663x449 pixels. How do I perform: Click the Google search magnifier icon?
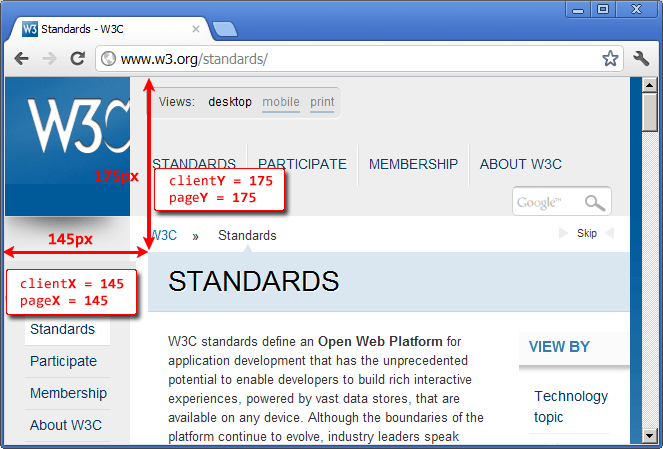(595, 203)
